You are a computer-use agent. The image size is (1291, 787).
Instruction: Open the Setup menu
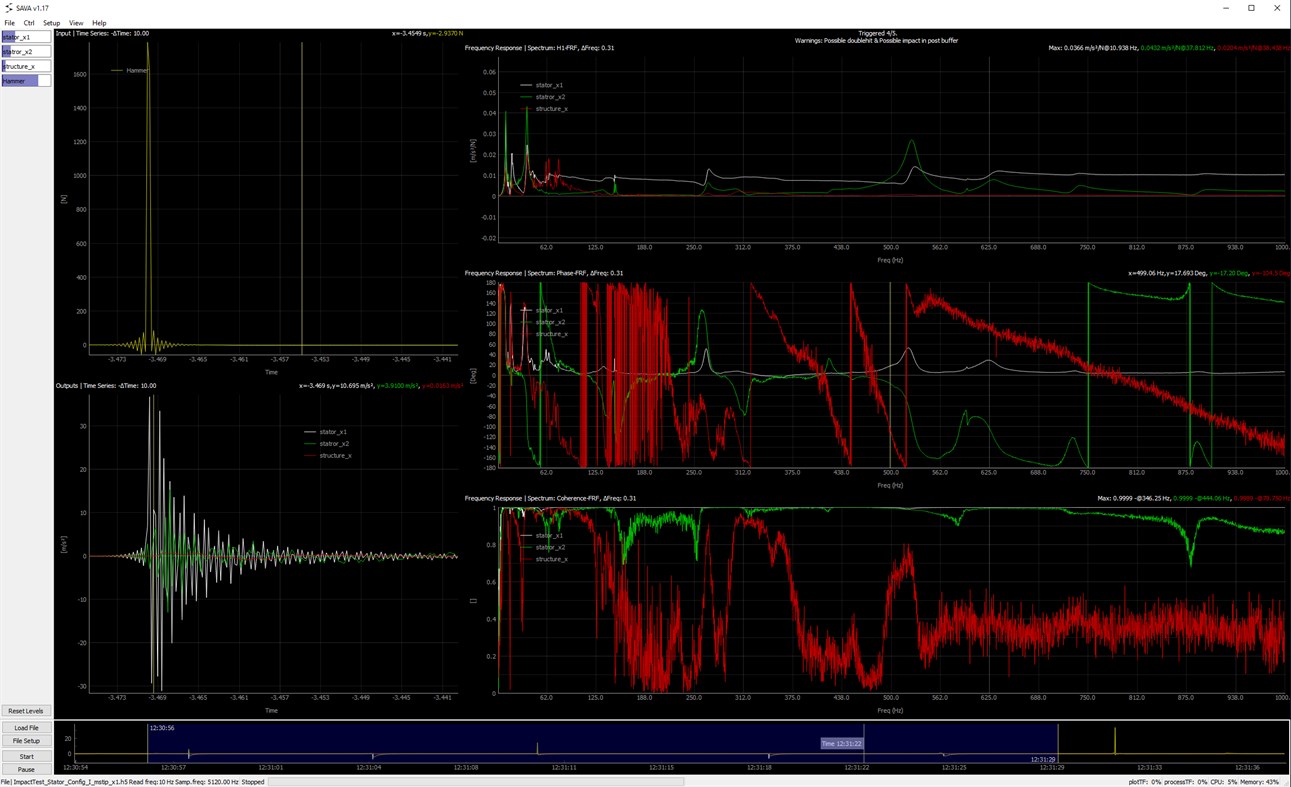(51, 23)
